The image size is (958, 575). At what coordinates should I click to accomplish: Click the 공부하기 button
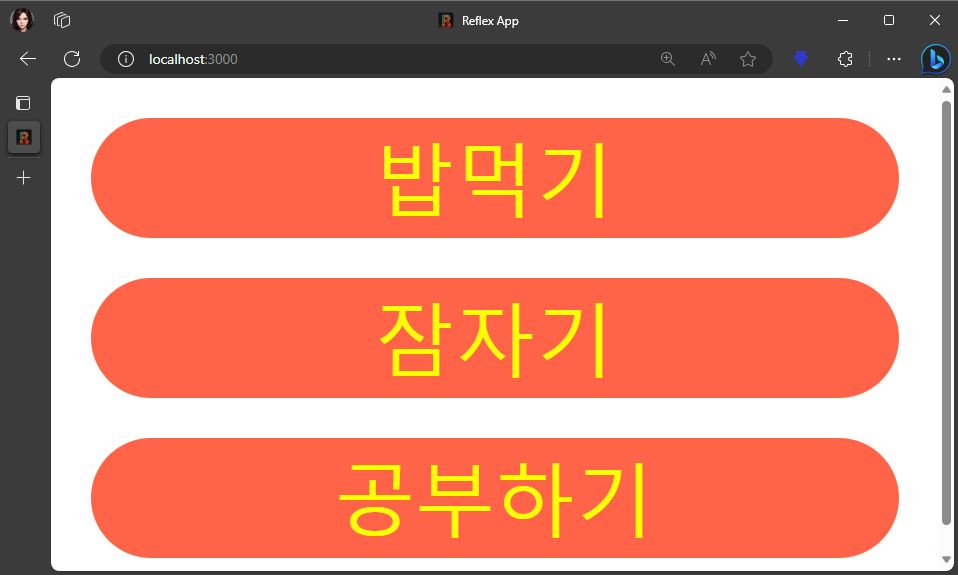[x=495, y=498]
